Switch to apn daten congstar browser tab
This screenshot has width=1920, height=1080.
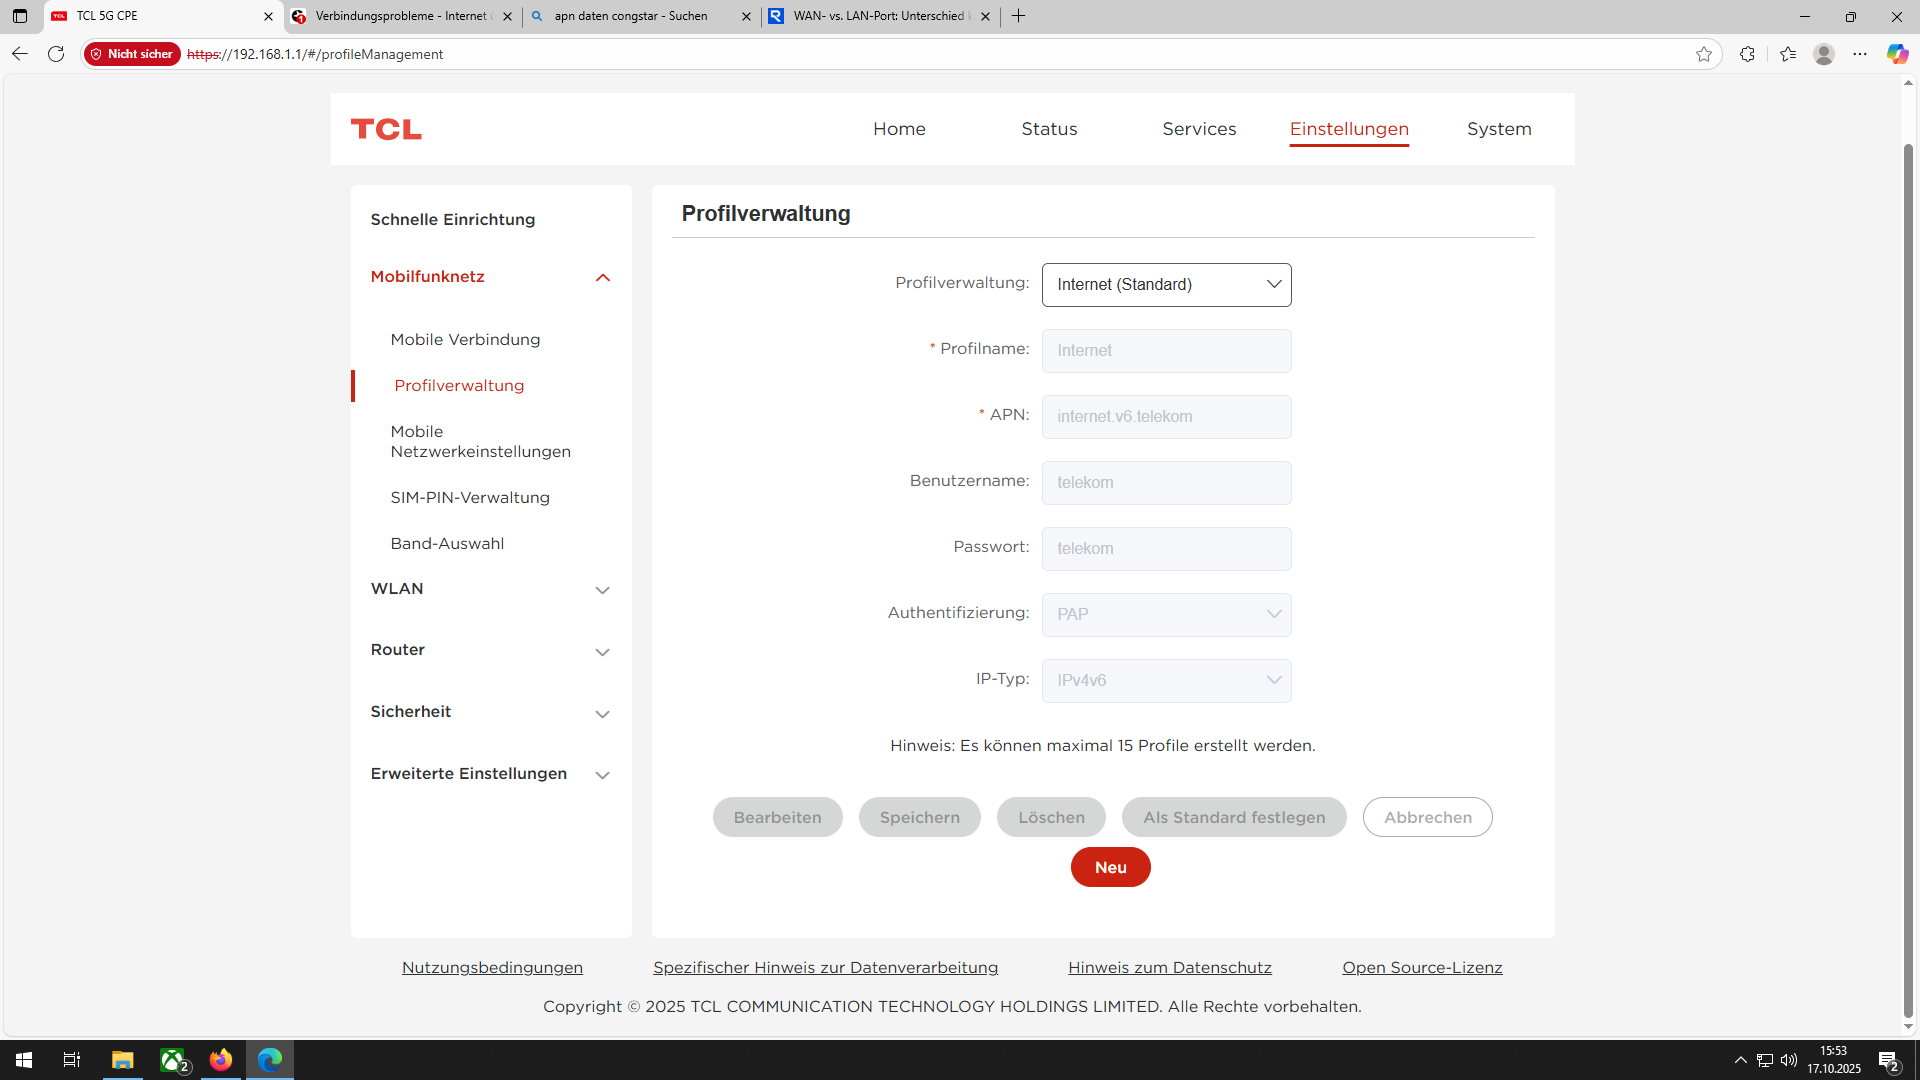point(630,16)
